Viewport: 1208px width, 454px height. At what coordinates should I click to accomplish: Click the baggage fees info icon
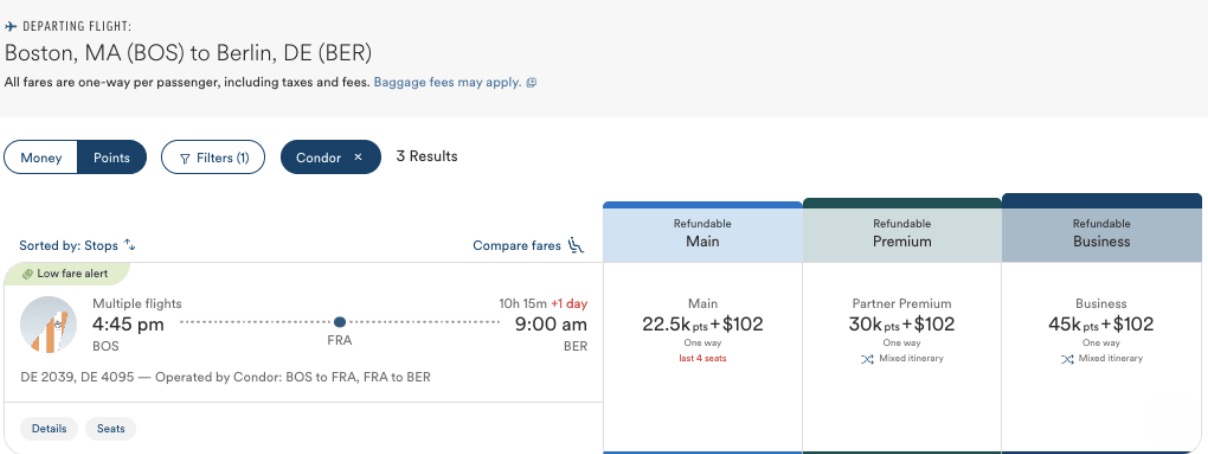pos(531,83)
